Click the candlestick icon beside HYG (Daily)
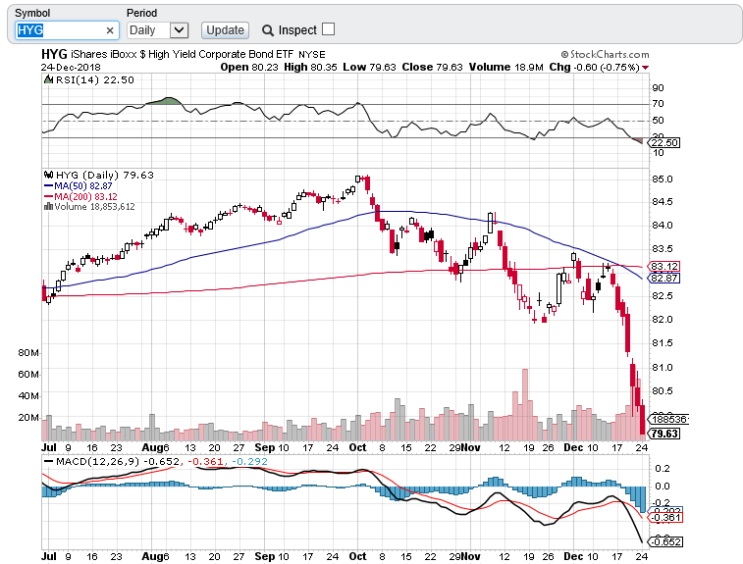Viewport: 743px width, 564px height. 48,175
